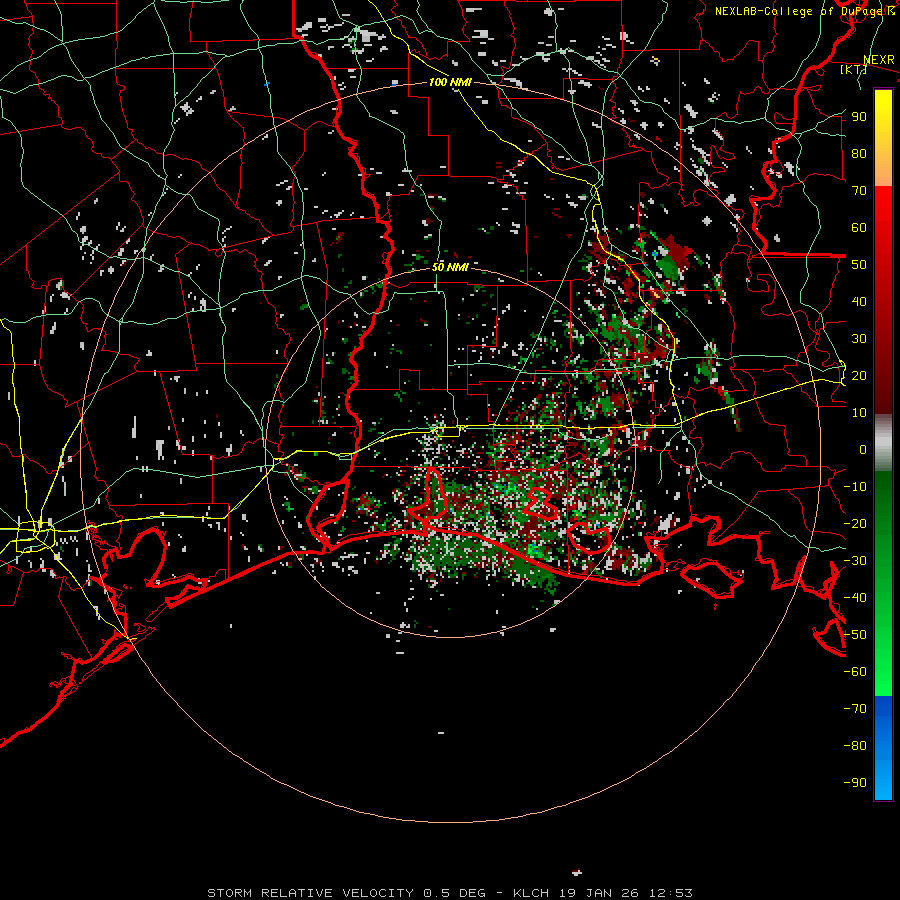Click the gray zero-velocity color bar segment
Screen dimensions: 900x900
pos(883,442)
